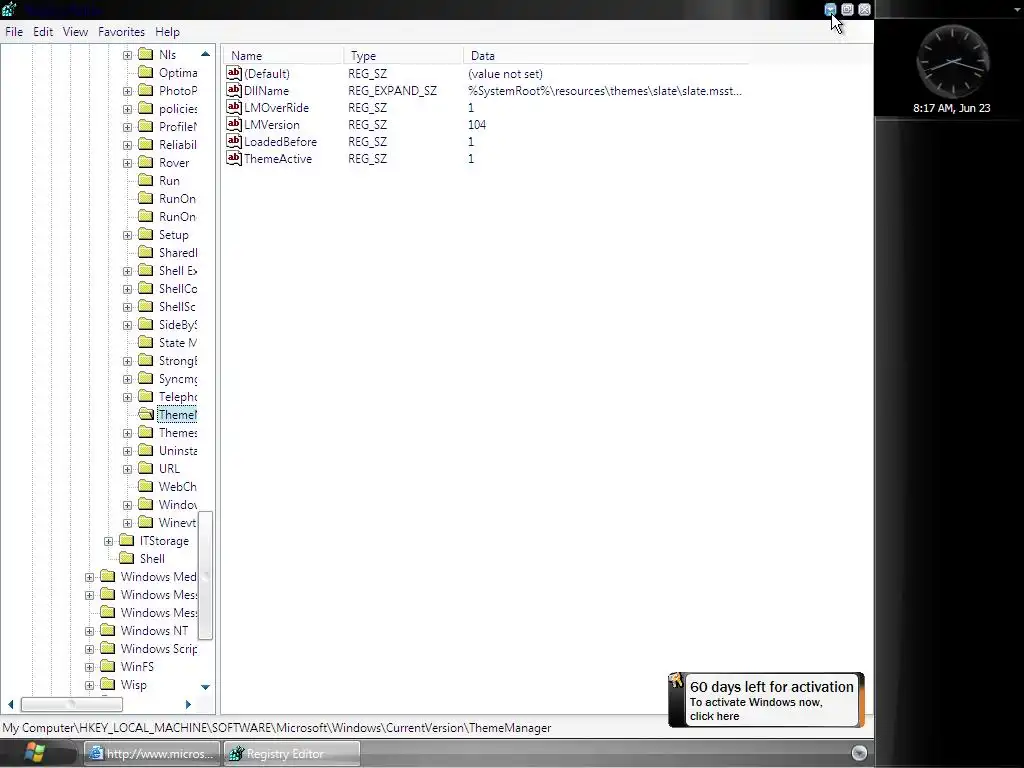The image size is (1024, 768).
Task: Select the LMVersion value string icon
Action: point(234,123)
